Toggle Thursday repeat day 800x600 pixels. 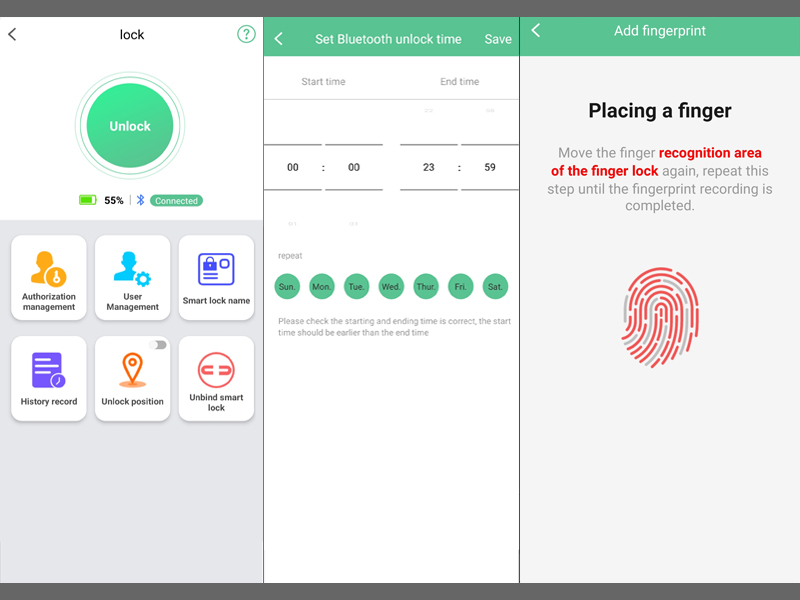click(426, 286)
